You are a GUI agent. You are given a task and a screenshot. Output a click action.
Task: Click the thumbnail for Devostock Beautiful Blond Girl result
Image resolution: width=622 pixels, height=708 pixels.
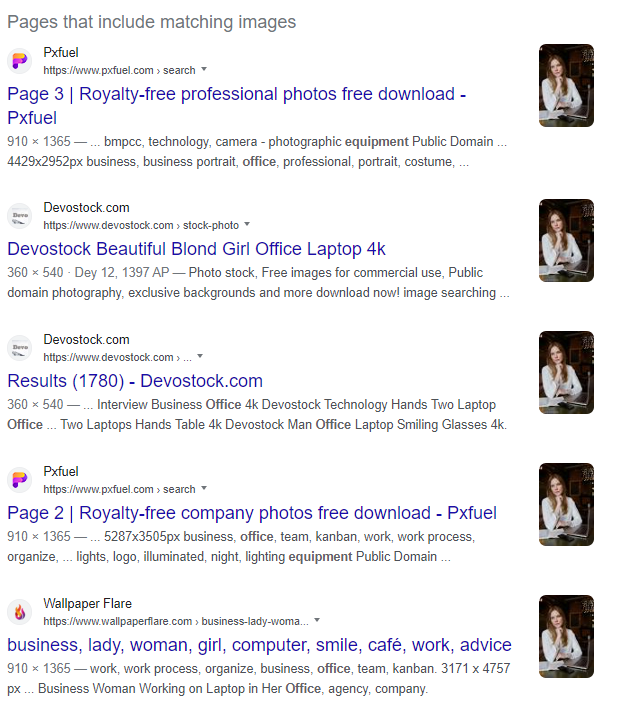point(566,240)
